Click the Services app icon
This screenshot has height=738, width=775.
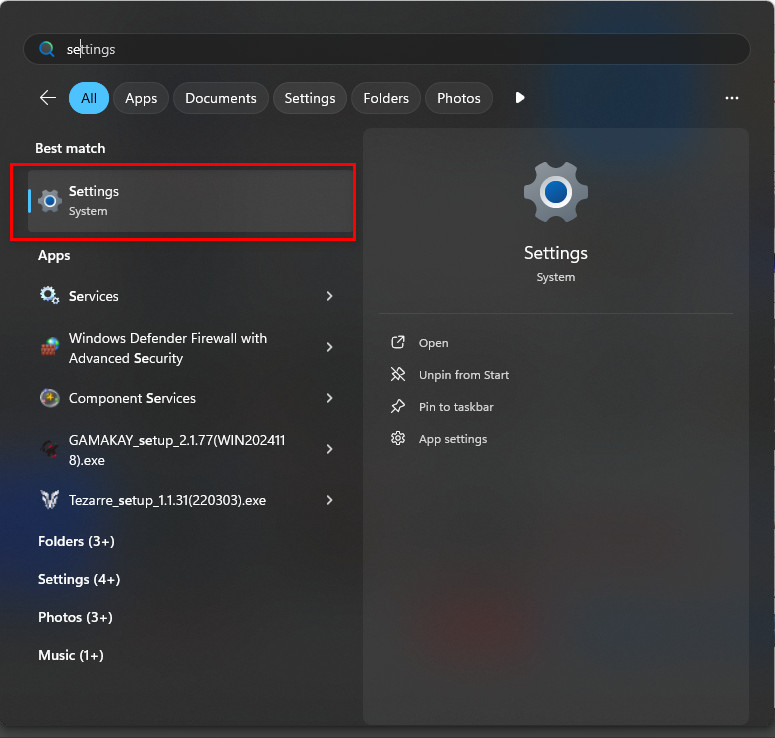click(x=49, y=296)
